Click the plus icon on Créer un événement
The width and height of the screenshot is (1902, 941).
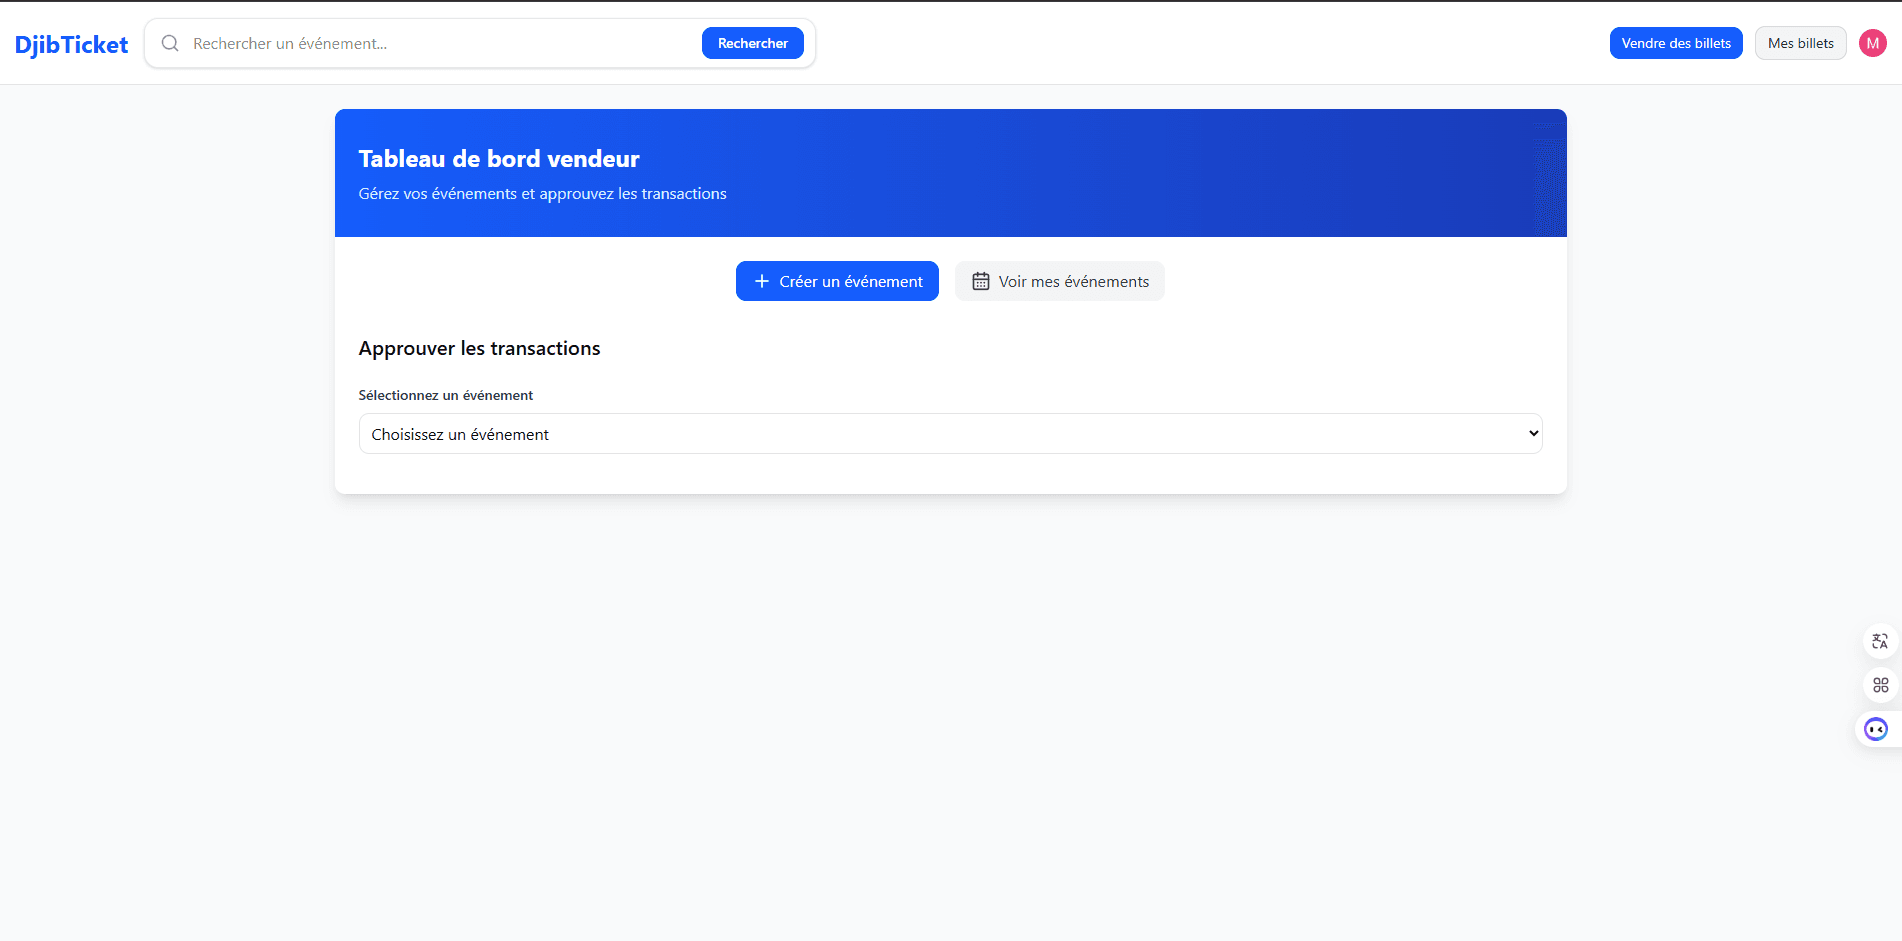763,281
